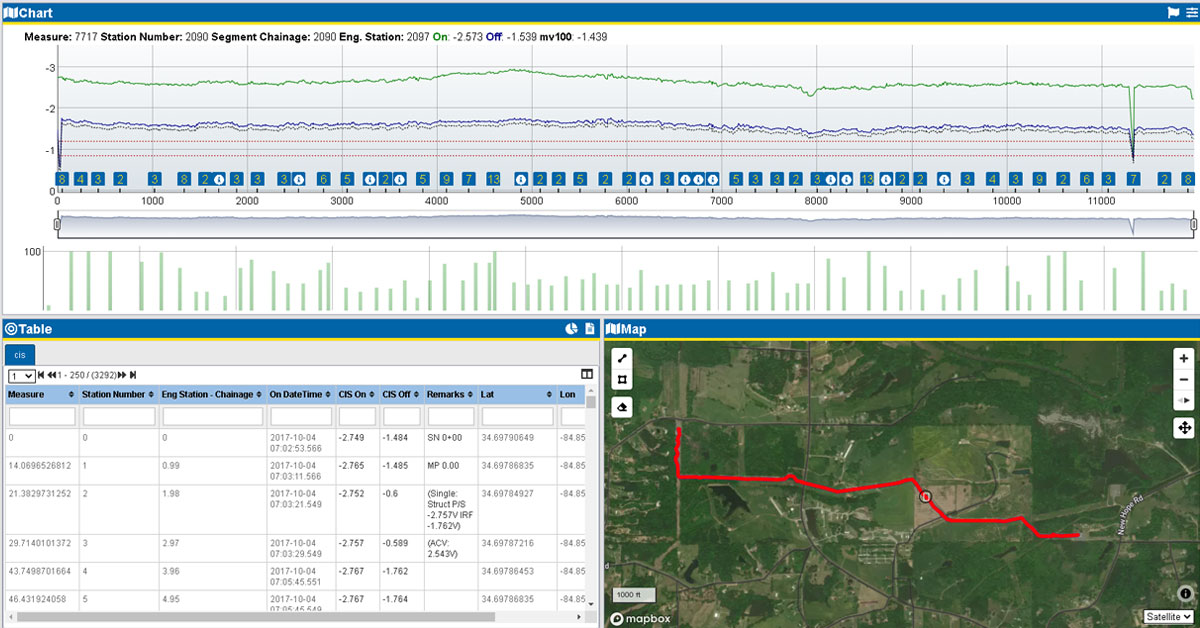Open the Satellite basemap dropdown

point(1169,617)
